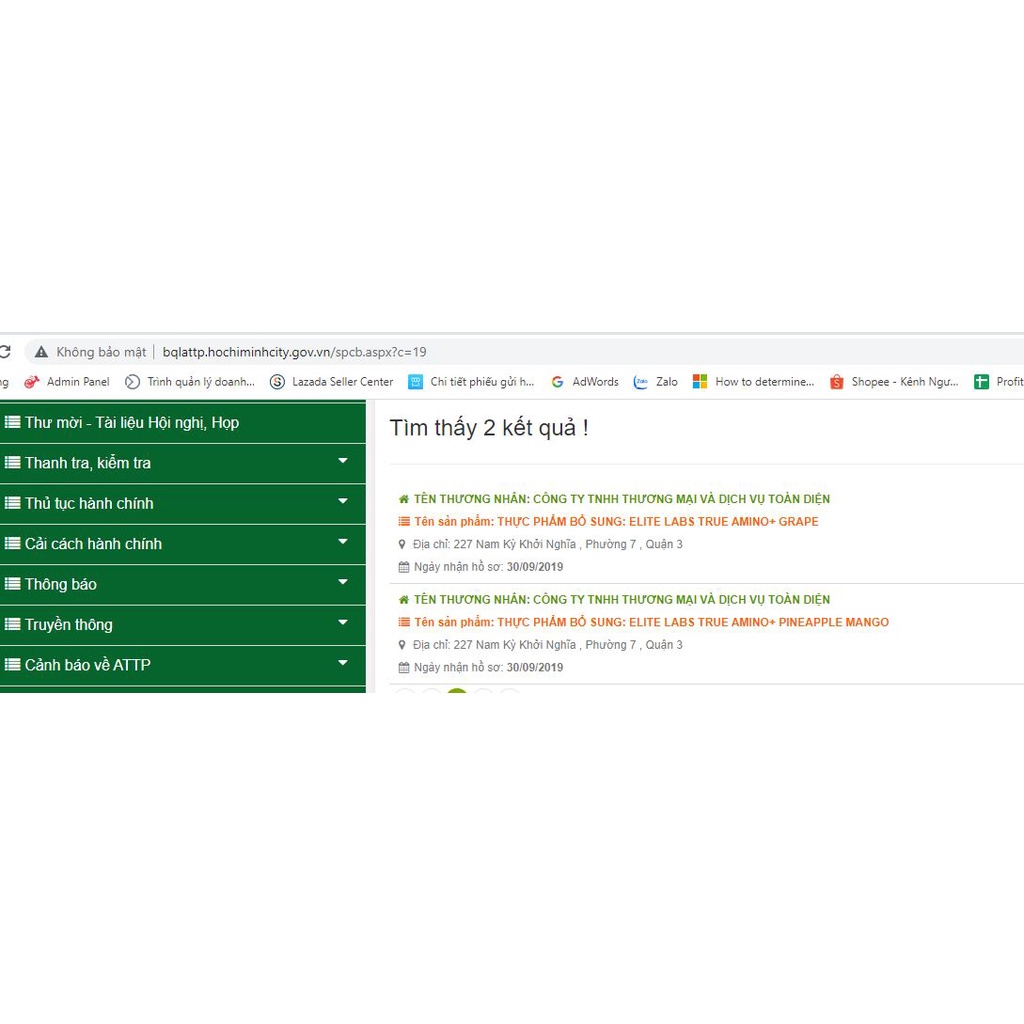Expand the 'Cải cách hành chính' dropdown arrow
The image size is (1024, 1024).
pyautogui.click(x=343, y=542)
